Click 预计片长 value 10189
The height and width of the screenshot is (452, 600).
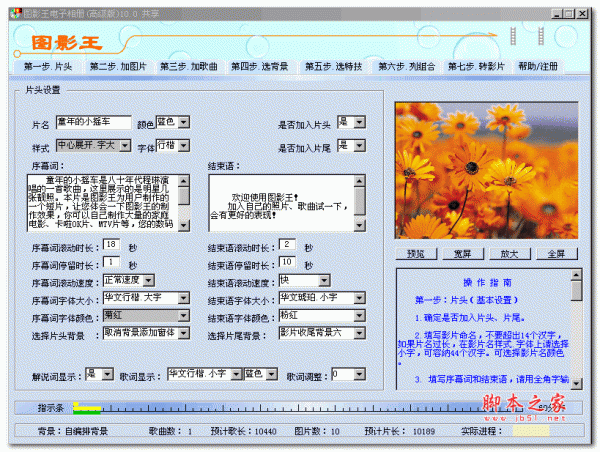(x=424, y=432)
